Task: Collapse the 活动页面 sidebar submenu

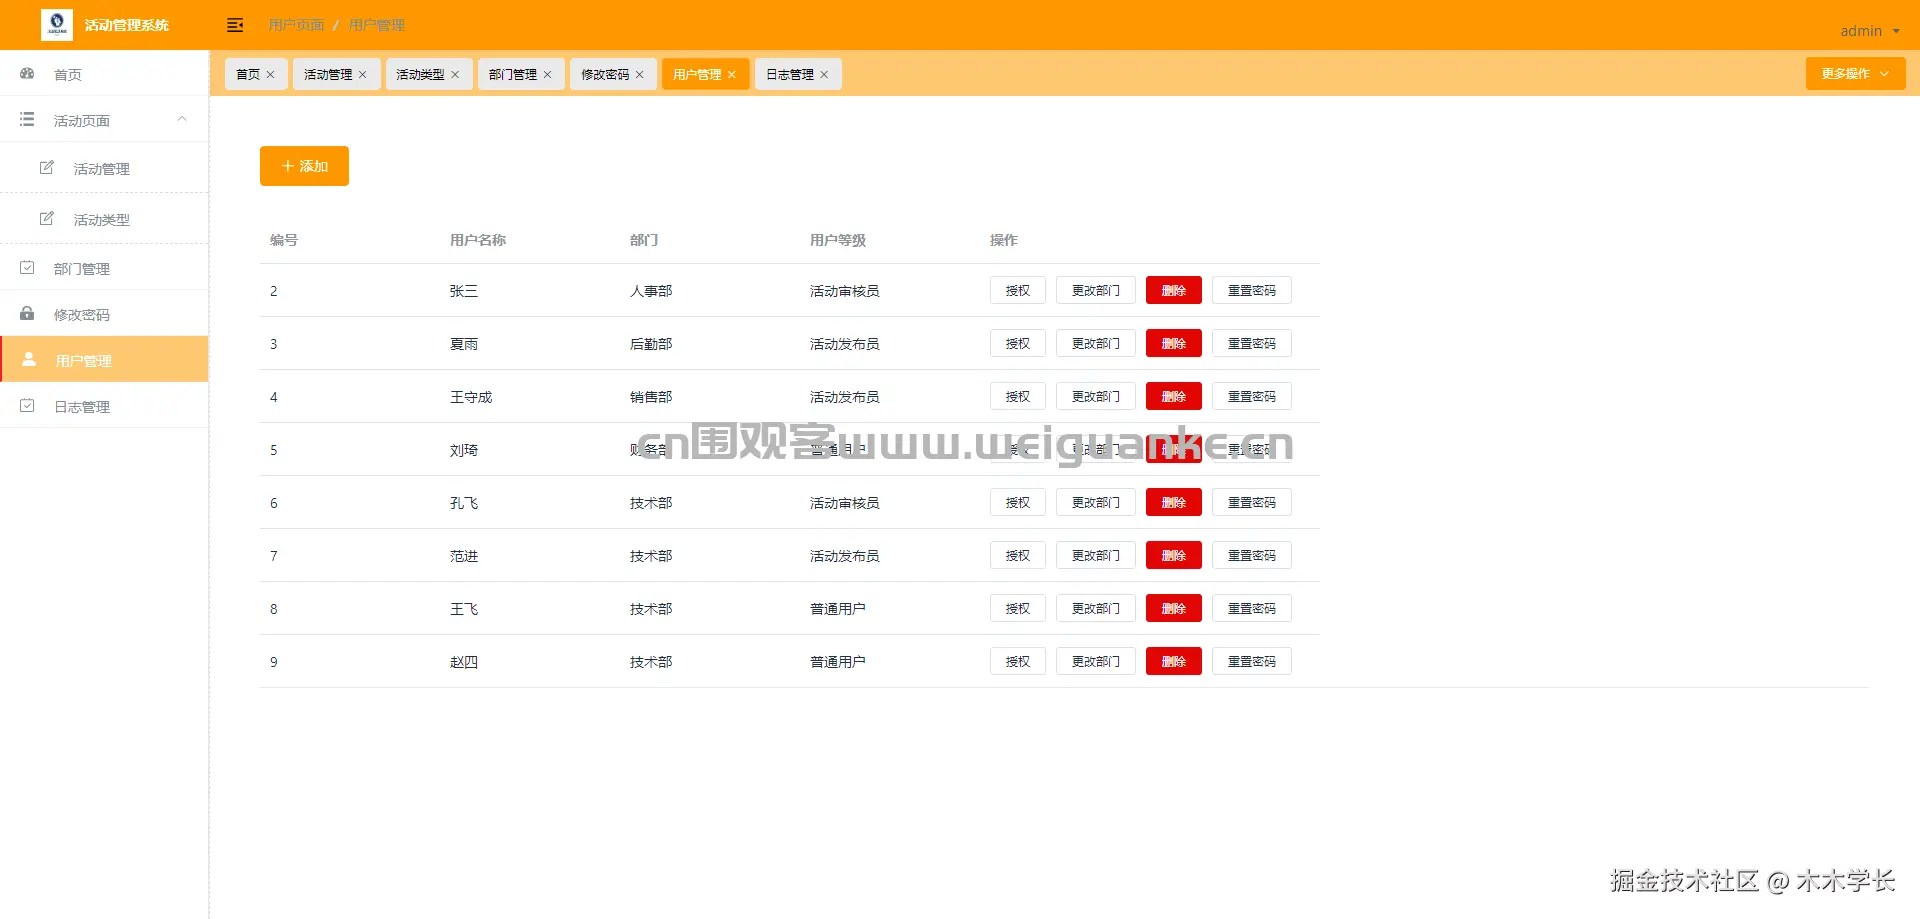Action: 182,119
